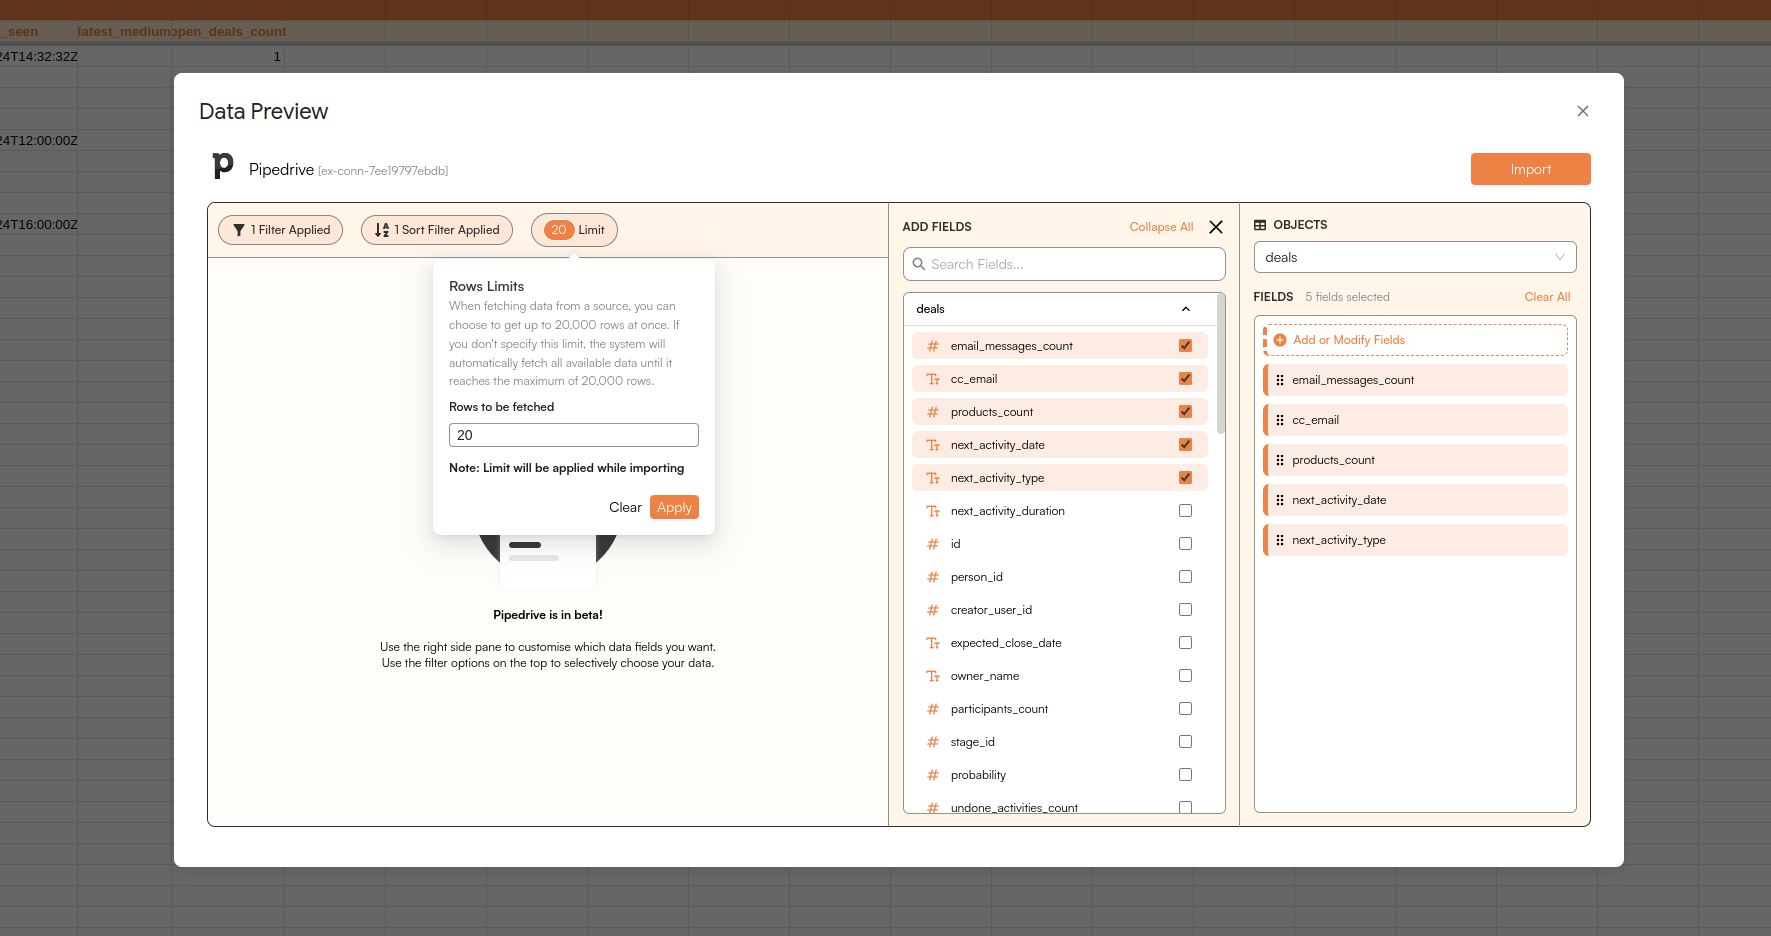Screen dimensions: 1771x936
Task: Click drag handle of products_count field
Action: pyautogui.click(x=1280, y=460)
